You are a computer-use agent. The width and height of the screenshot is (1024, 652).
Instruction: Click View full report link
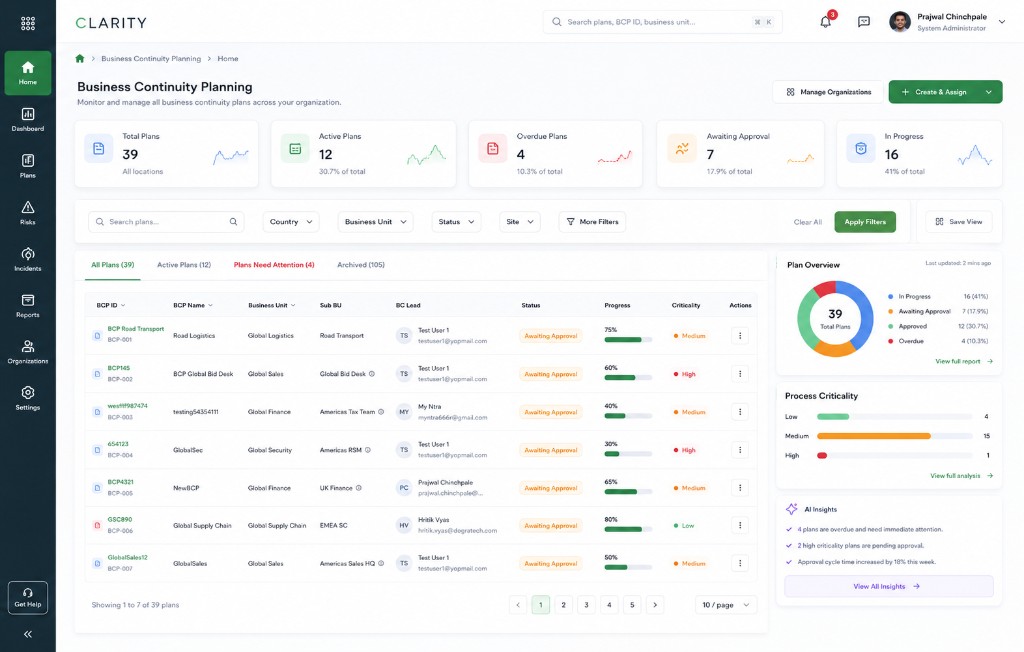pyautogui.click(x=964, y=361)
